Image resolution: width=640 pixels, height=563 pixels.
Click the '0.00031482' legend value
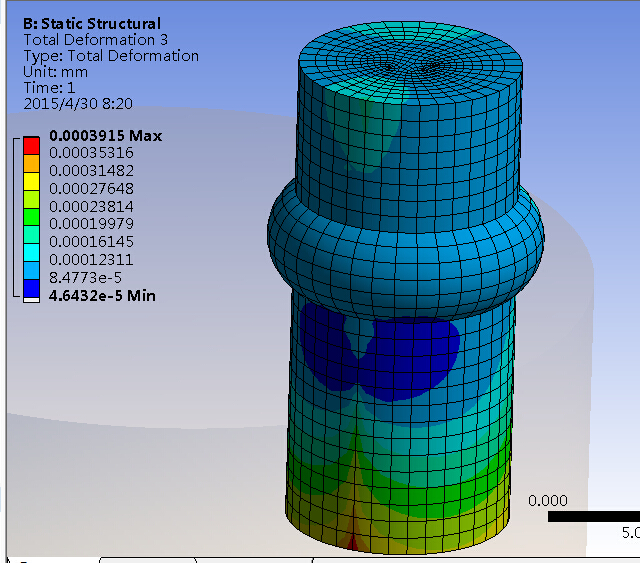(x=91, y=171)
